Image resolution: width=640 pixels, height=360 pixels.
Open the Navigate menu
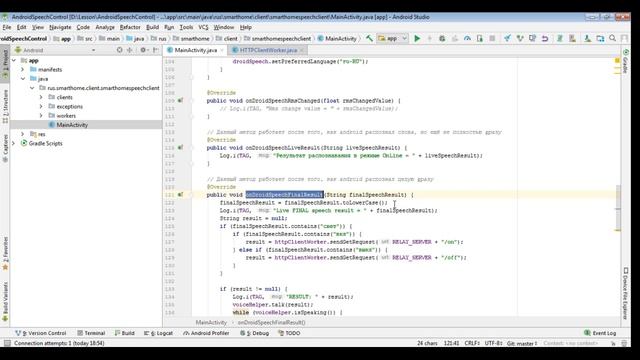[60, 27]
